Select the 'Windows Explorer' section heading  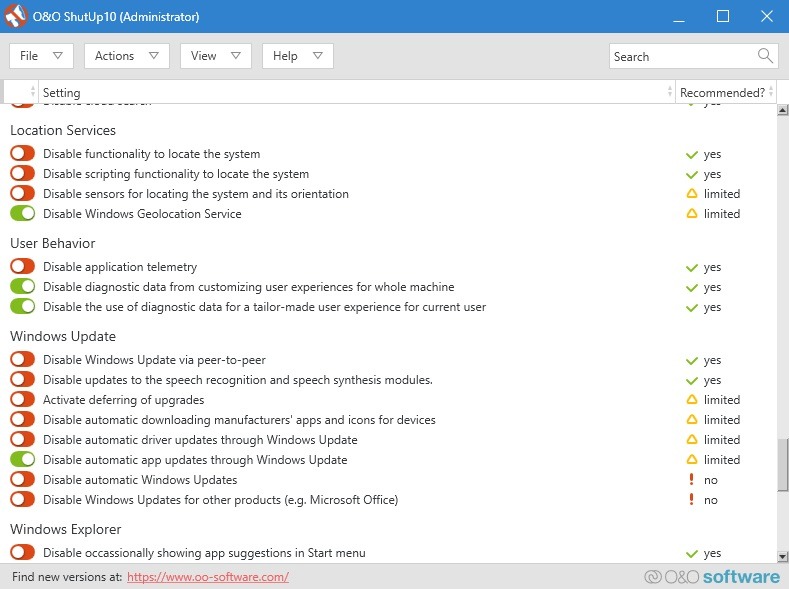coord(66,529)
